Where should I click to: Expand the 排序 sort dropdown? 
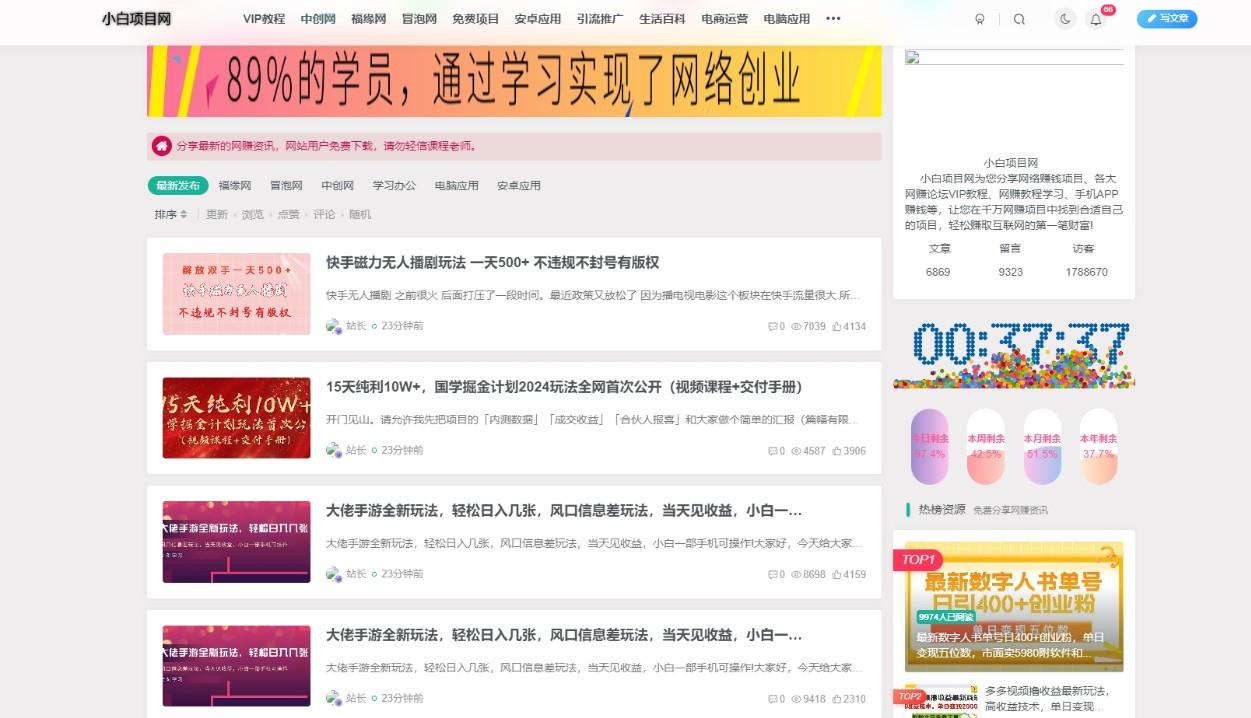pyautogui.click(x=171, y=214)
